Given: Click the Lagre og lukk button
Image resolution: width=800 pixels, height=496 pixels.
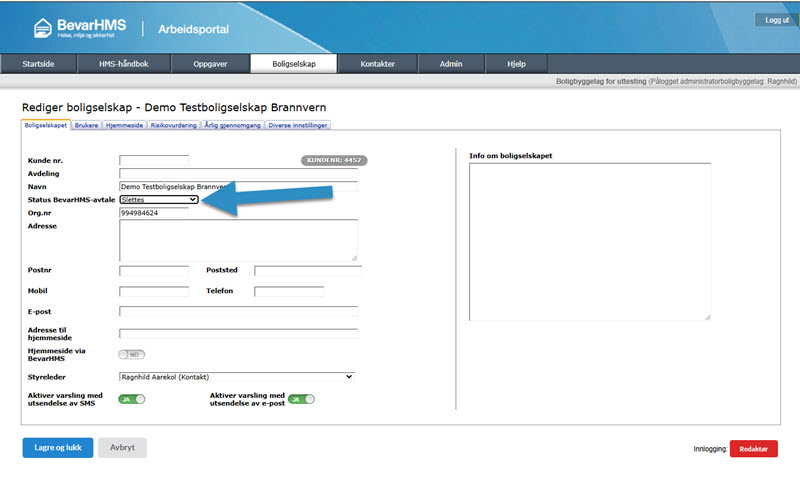Looking at the screenshot, I should [x=57, y=447].
